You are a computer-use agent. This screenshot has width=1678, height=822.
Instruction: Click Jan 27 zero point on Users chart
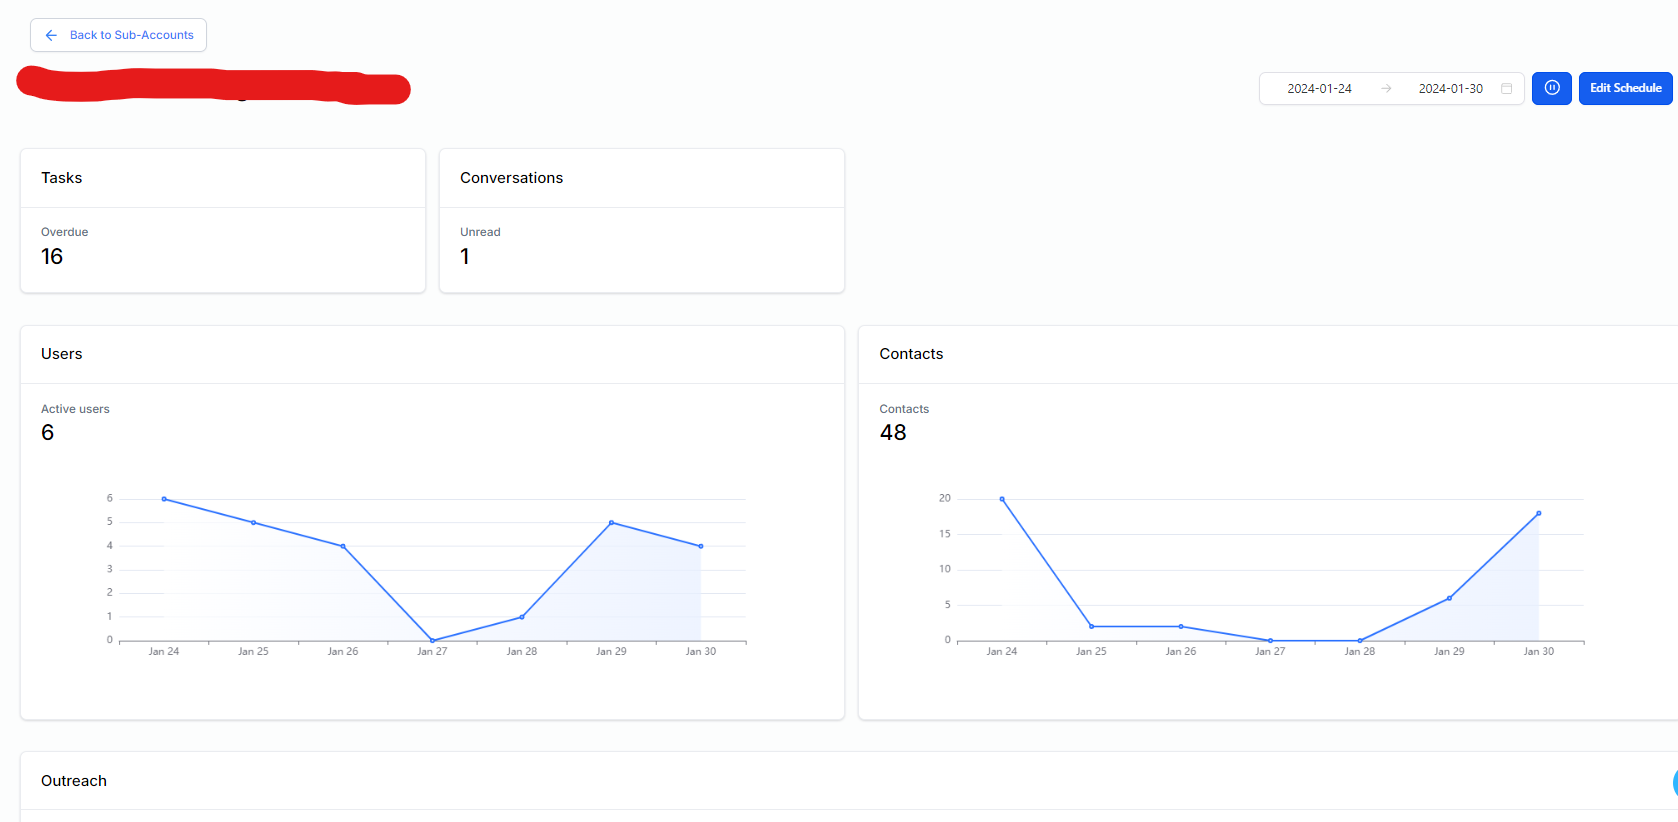point(432,640)
